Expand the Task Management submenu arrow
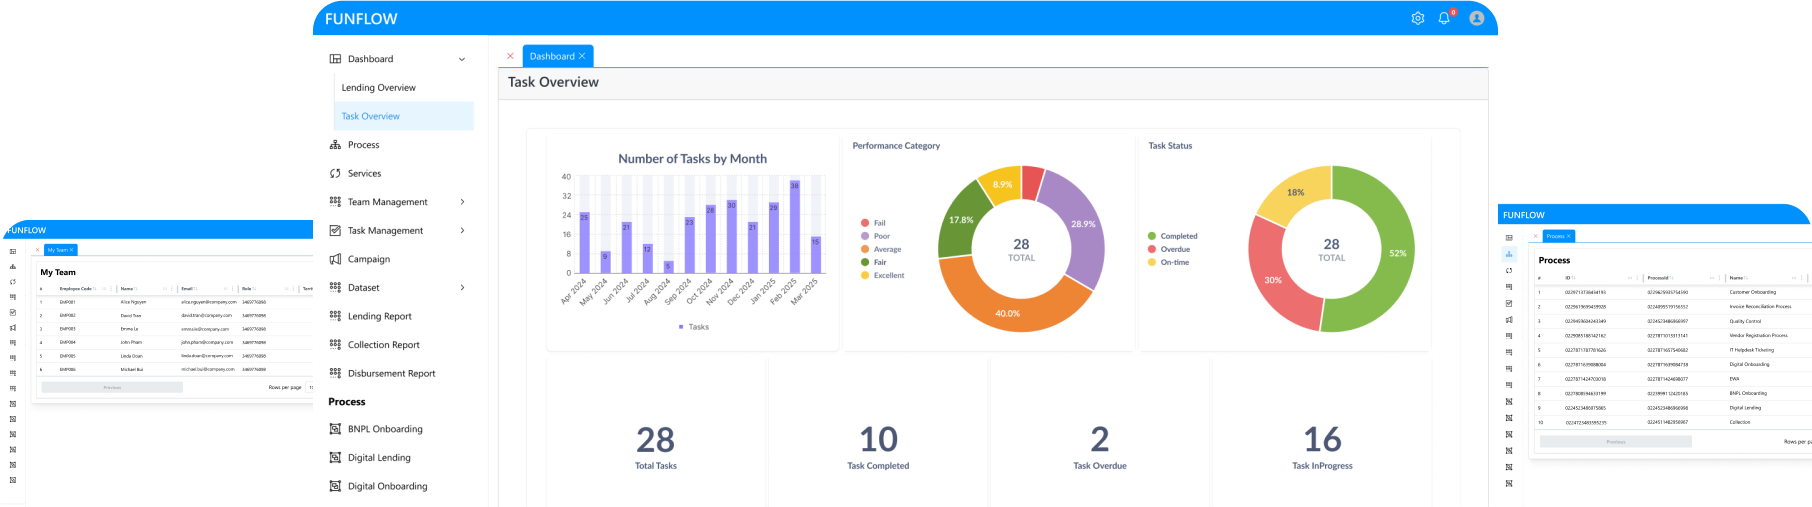Screen dimensions: 1812x507 click(462, 231)
